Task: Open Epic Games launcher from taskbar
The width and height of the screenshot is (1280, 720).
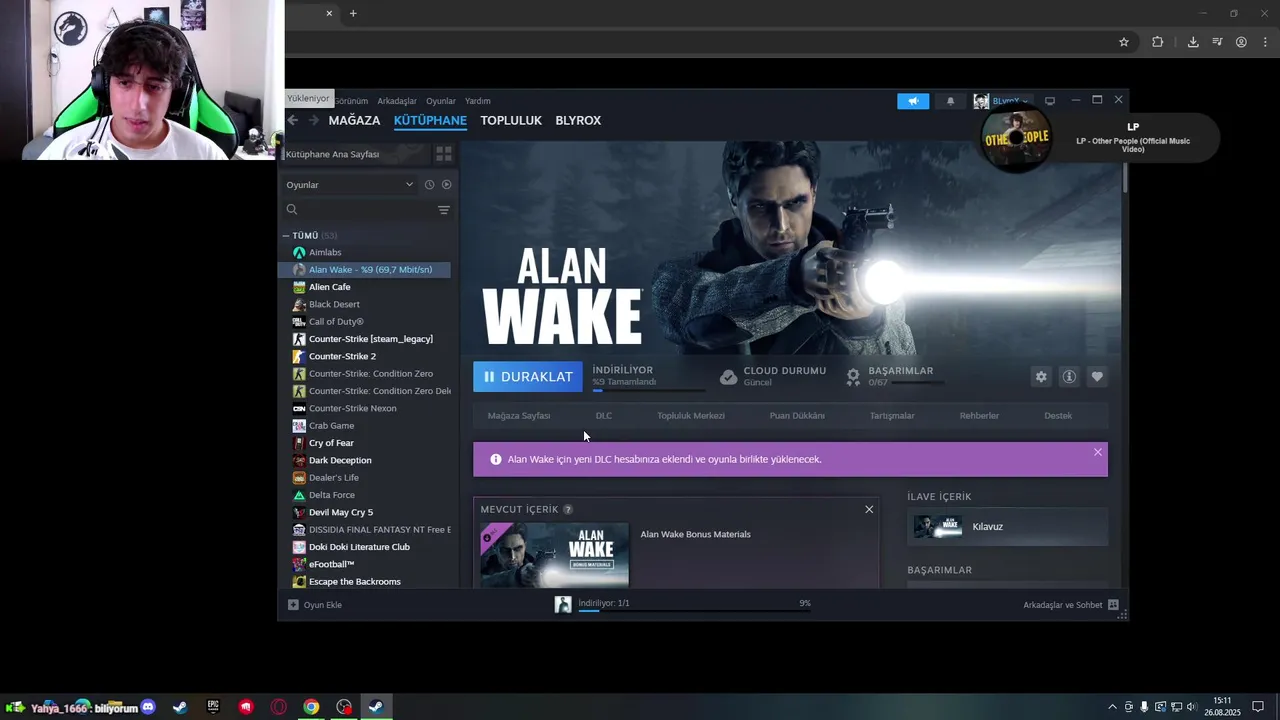Action: tap(213, 707)
